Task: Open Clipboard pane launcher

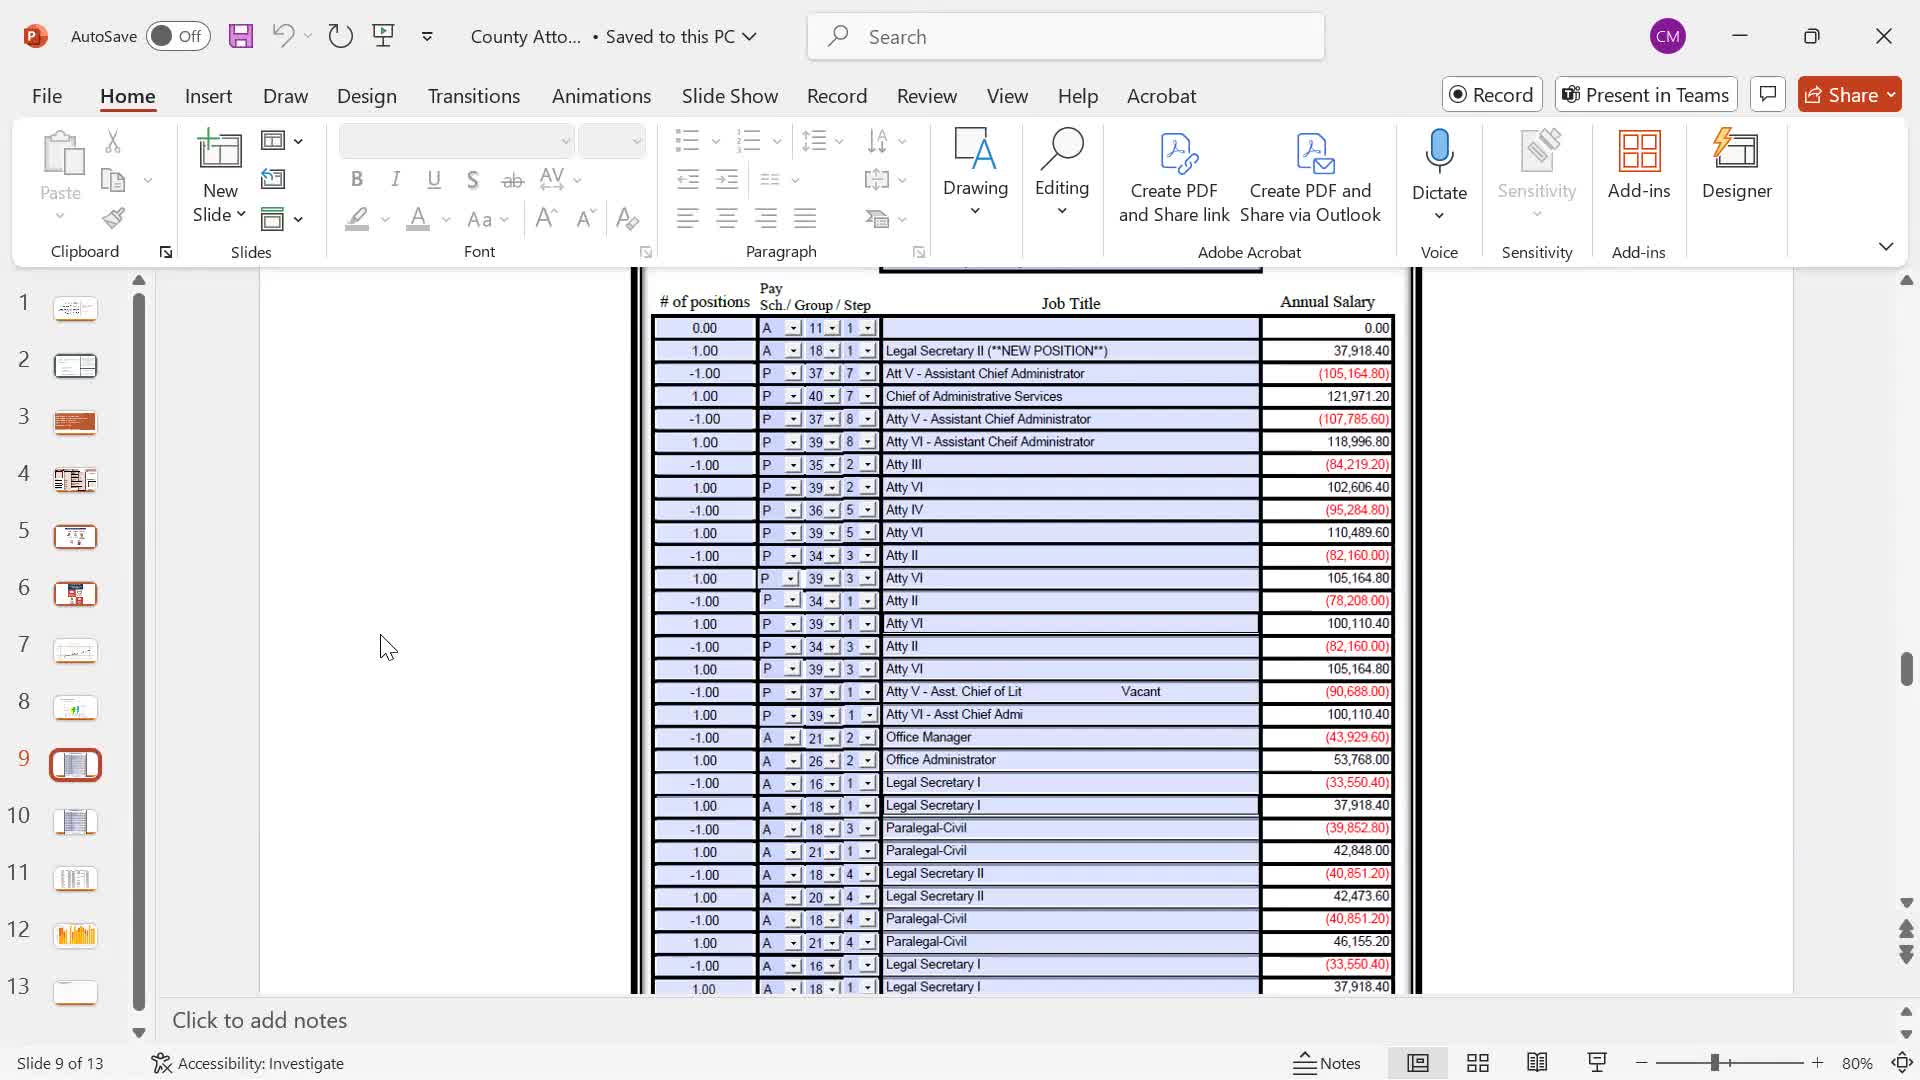Action: coord(166,252)
